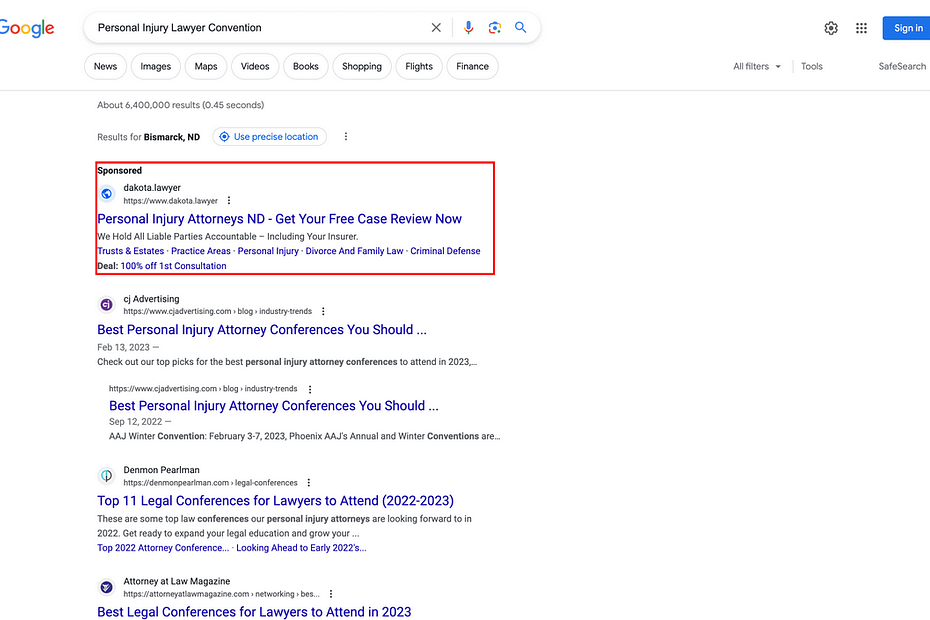Click the cj Advertising favicon
Image resolution: width=930 pixels, height=620 pixels.
point(107,304)
